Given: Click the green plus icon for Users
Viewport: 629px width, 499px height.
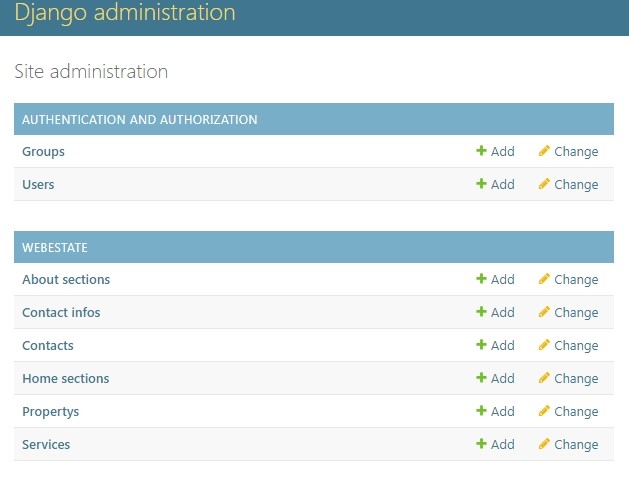Looking at the screenshot, I should point(481,184).
